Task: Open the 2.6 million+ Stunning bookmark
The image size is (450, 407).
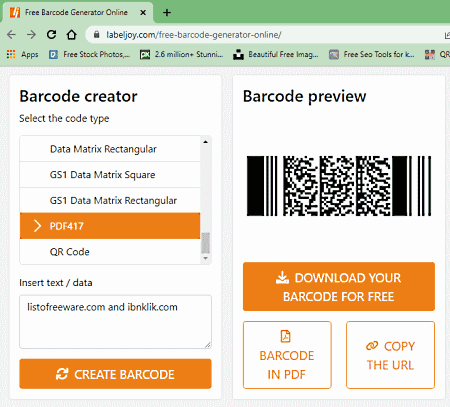Action: 182,54
